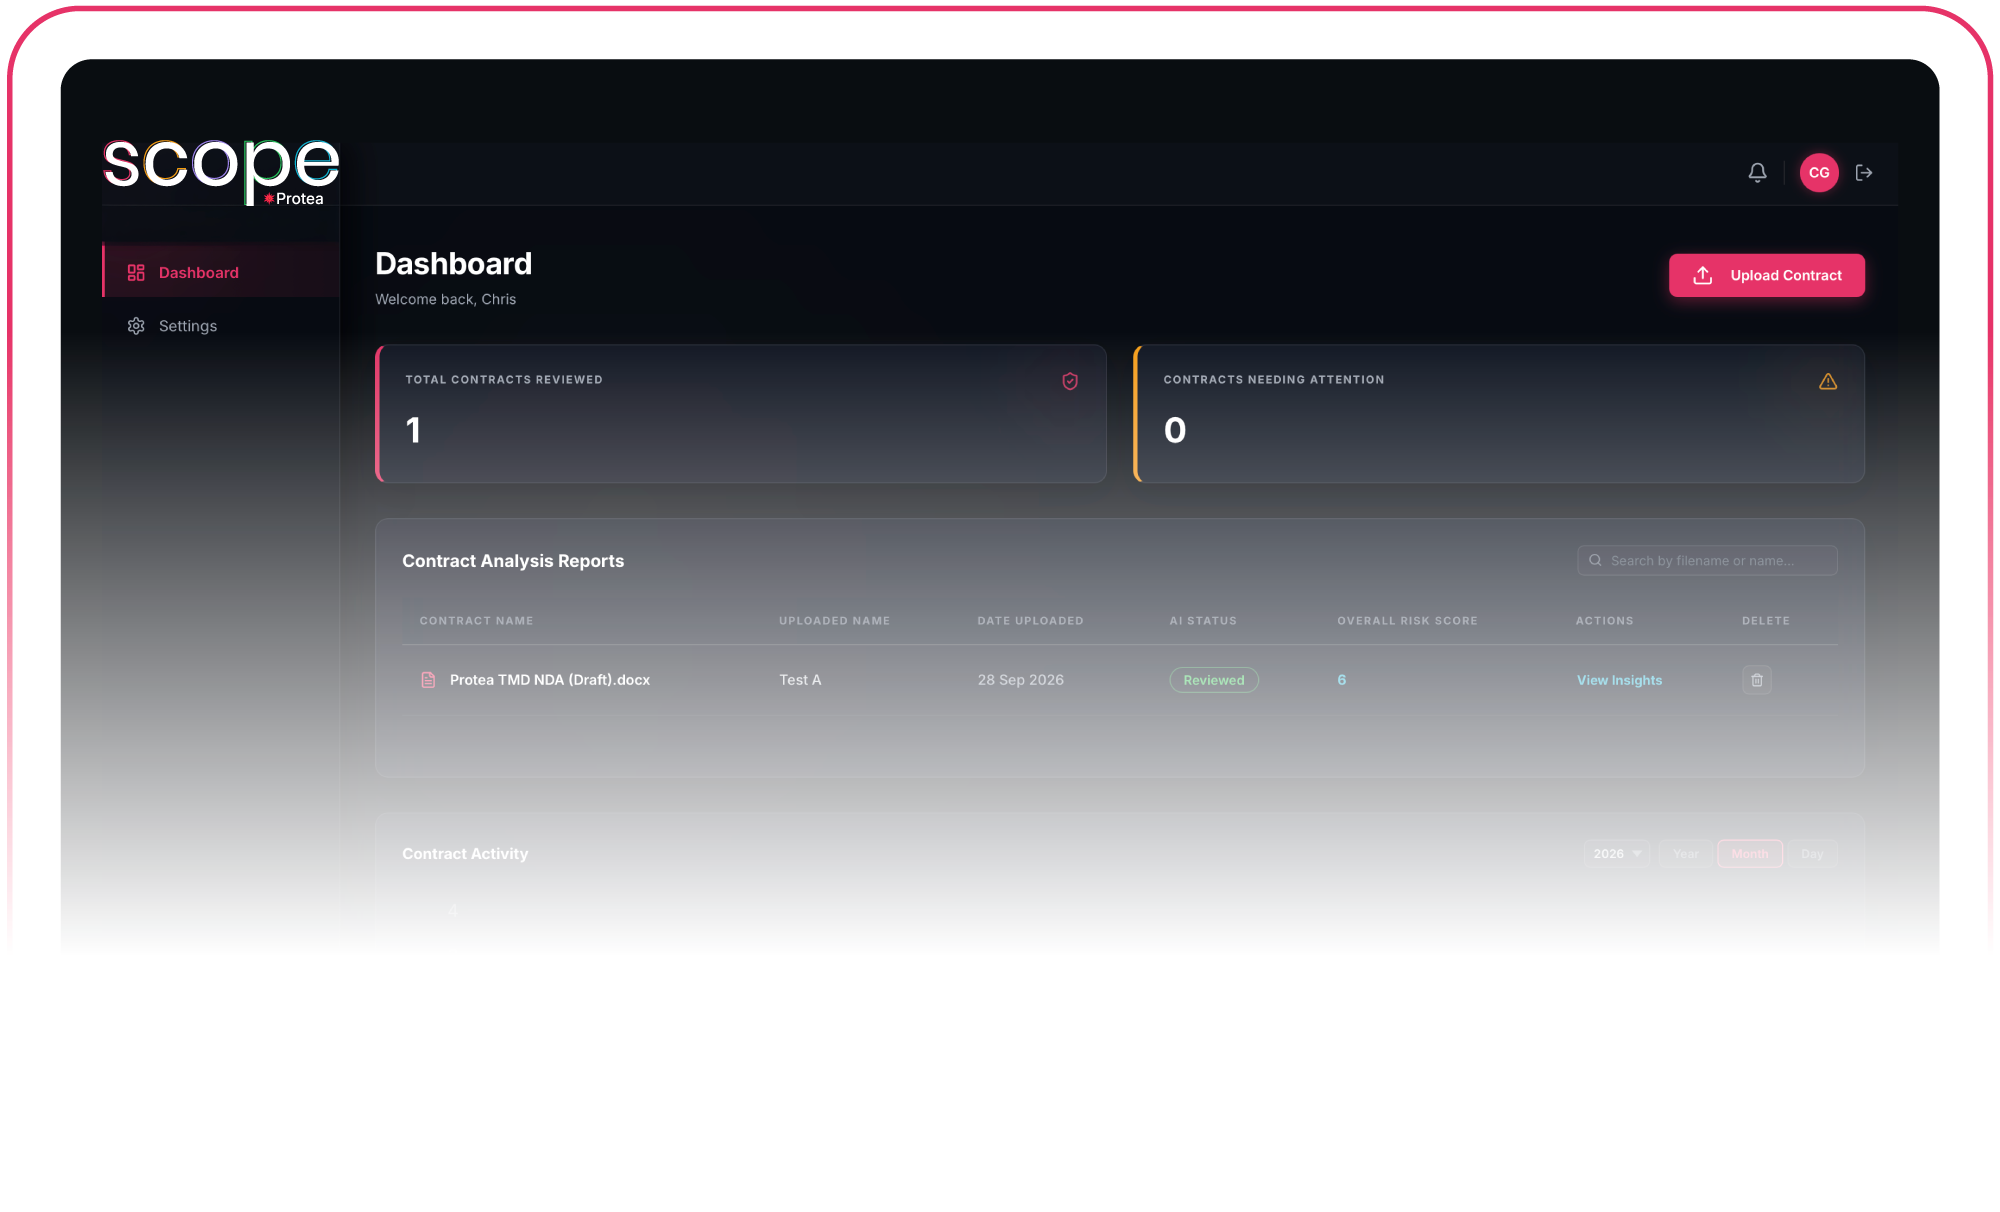
Task: Click the shield icon on Total Contracts card
Action: point(1070,381)
